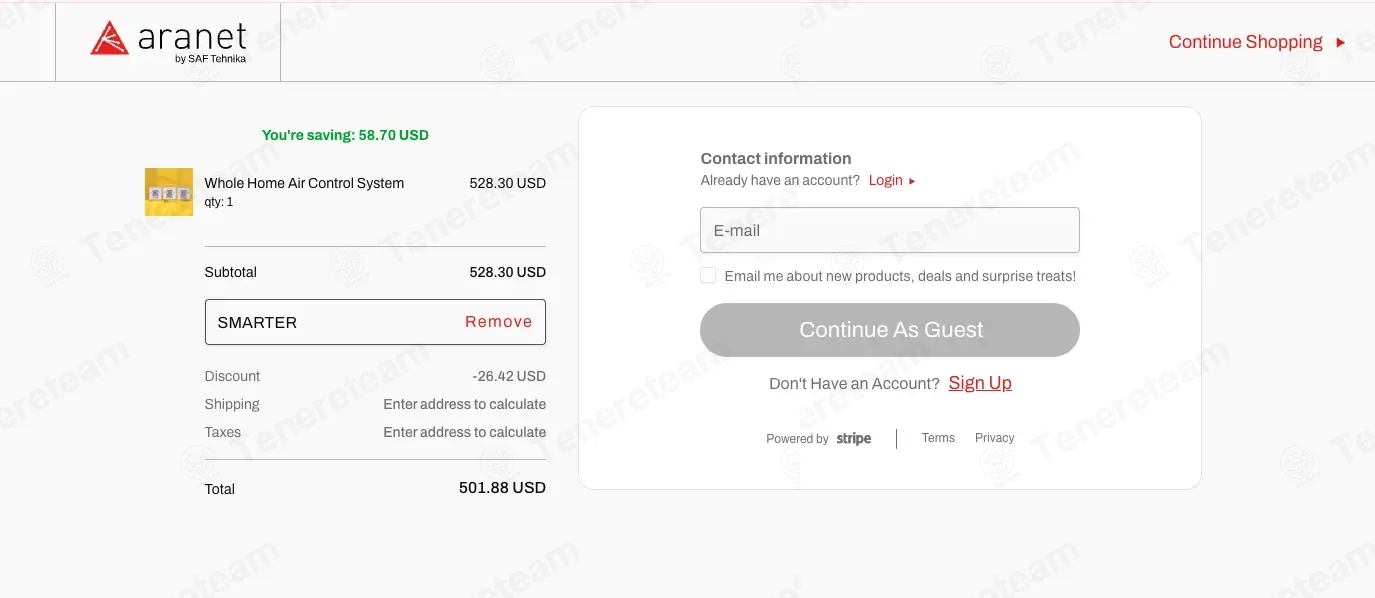Remove the SMARTER coupon code
This screenshot has height=598, width=1375.
(x=499, y=322)
